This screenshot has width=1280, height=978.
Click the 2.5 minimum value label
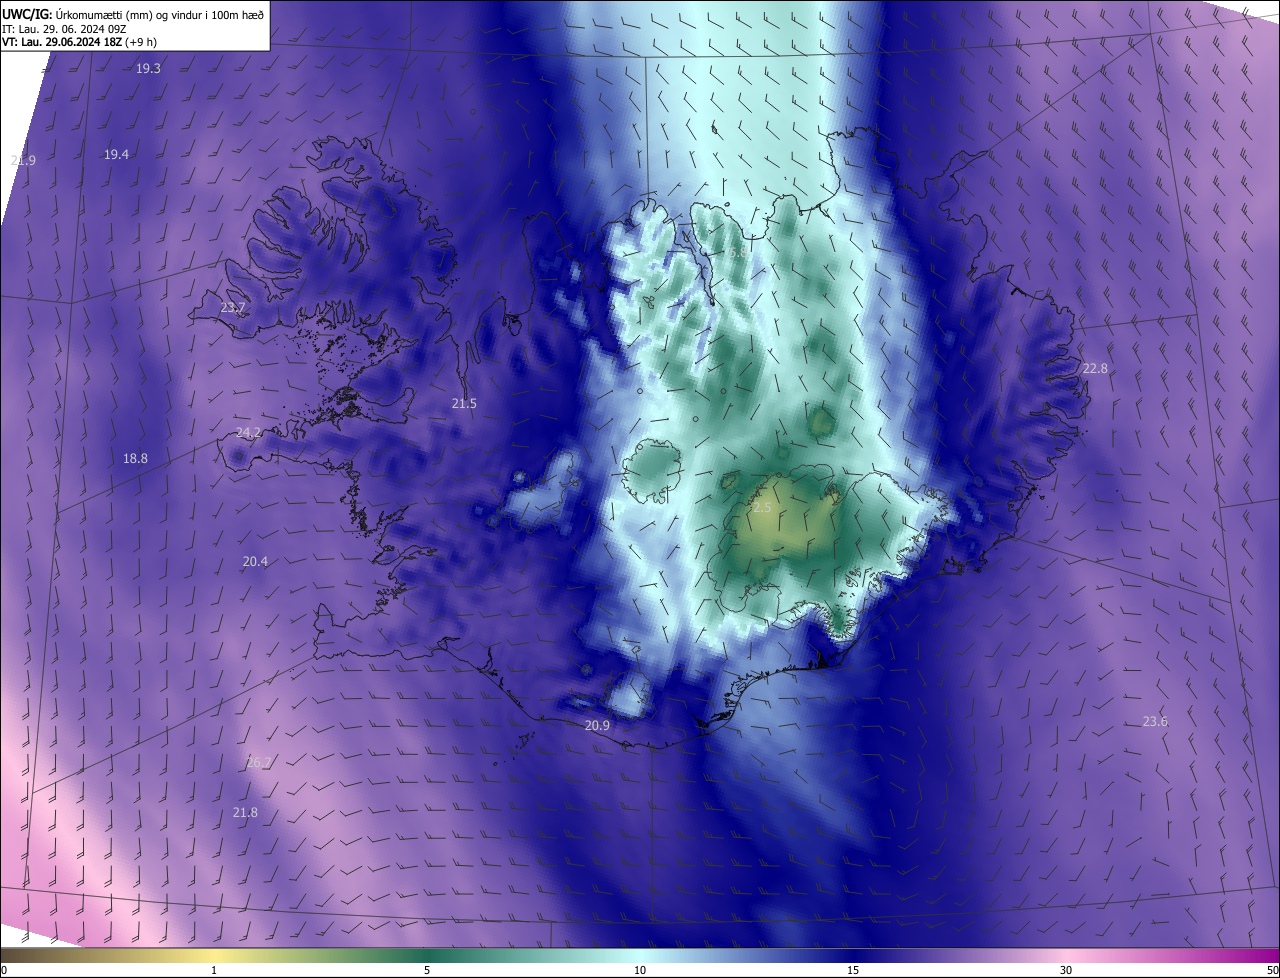762,508
